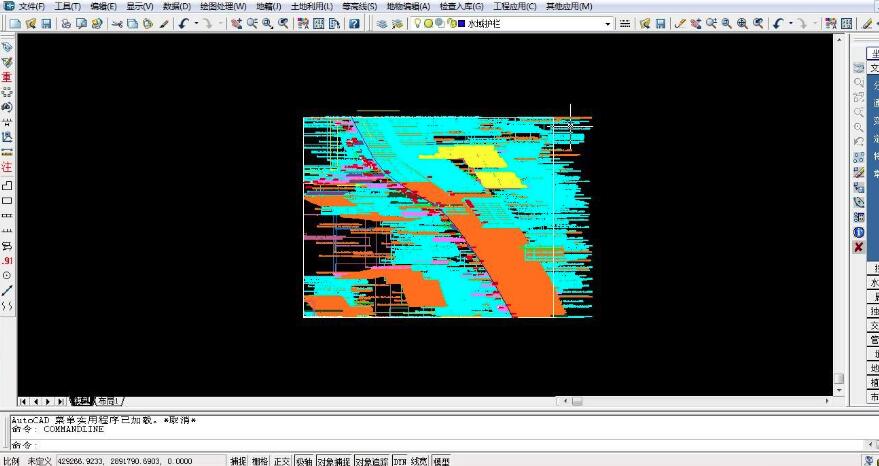Open the 工程应用(C) menu
The height and width of the screenshot is (466, 879).
tap(514, 7)
